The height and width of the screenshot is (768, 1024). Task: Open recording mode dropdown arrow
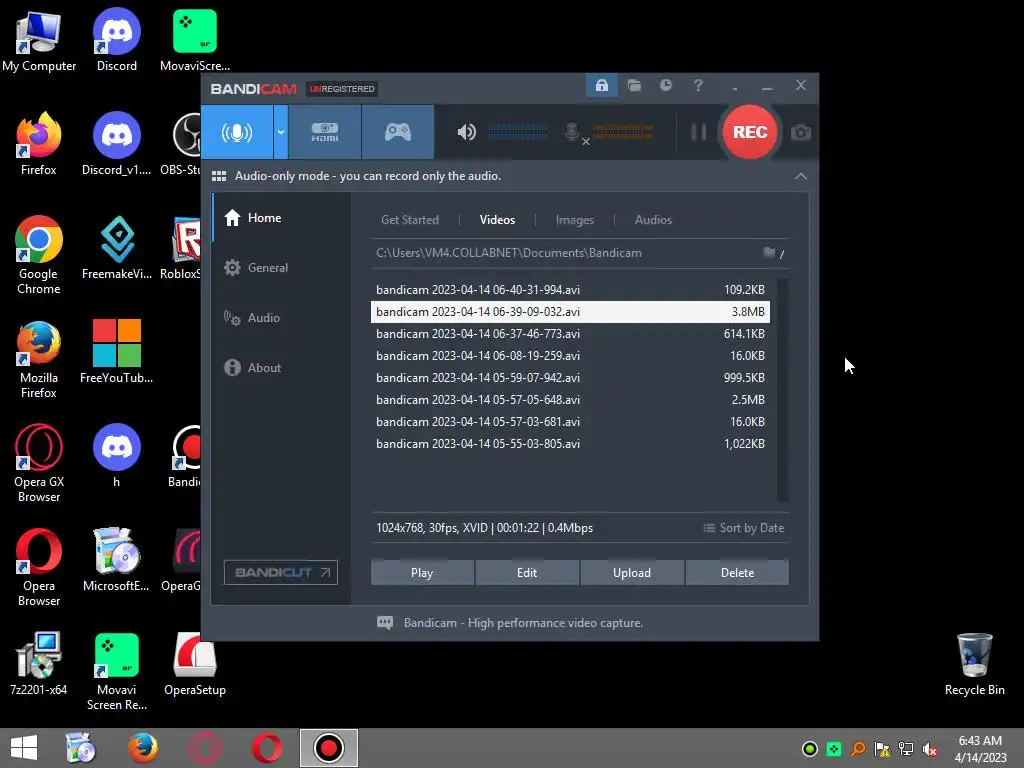point(281,132)
